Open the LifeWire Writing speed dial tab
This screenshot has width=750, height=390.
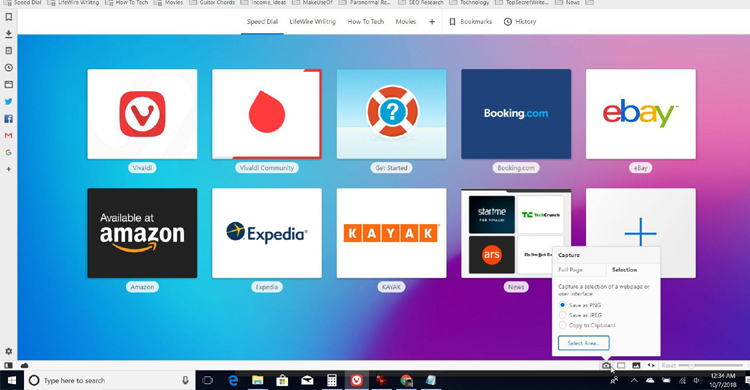click(x=312, y=22)
